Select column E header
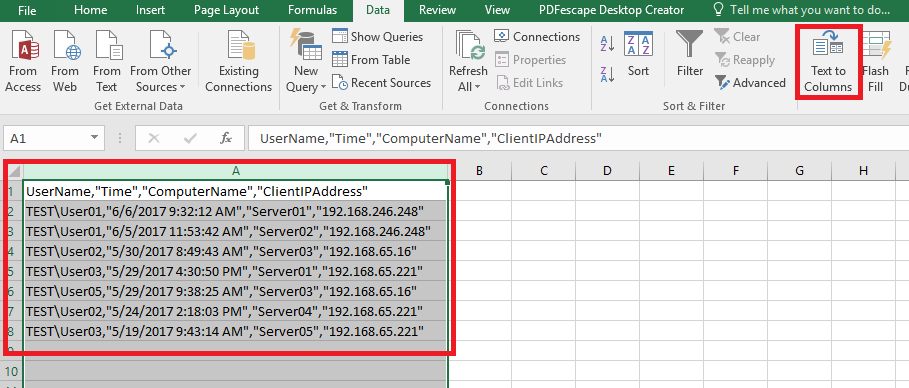 (671, 171)
